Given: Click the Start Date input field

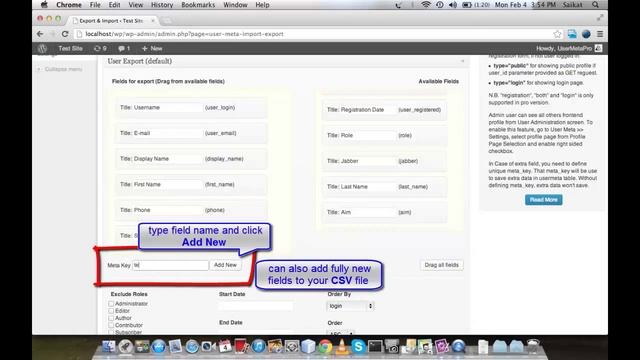Looking at the screenshot, I should coord(256,306).
